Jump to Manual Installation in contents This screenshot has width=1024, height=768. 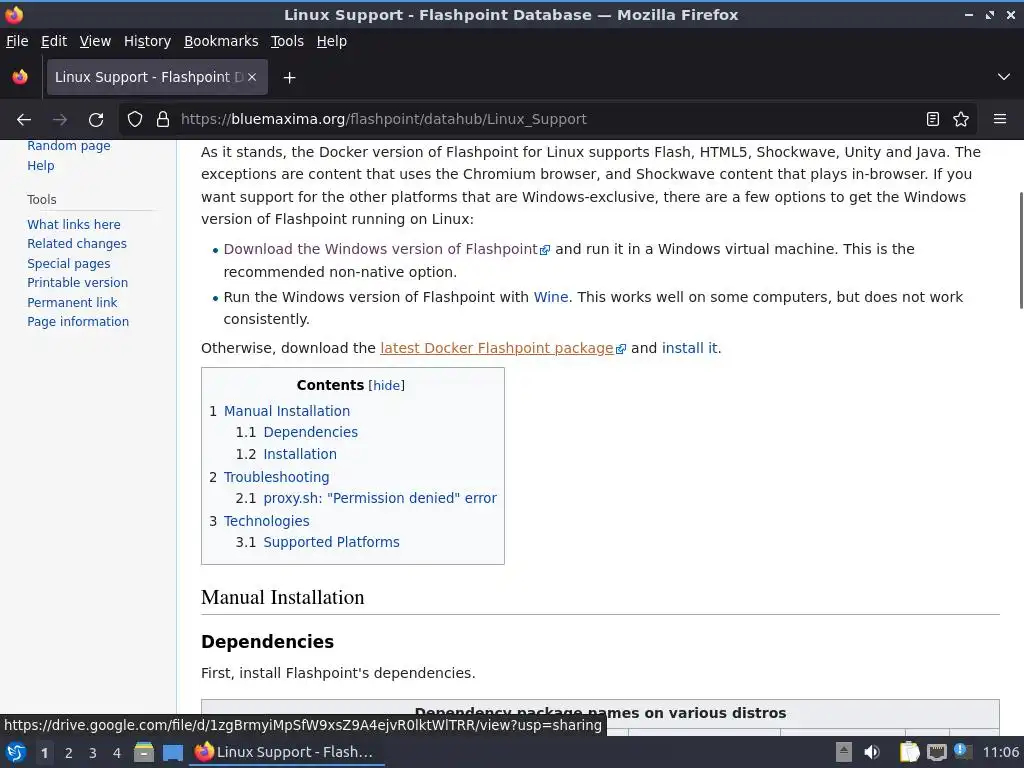tap(287, 411)
